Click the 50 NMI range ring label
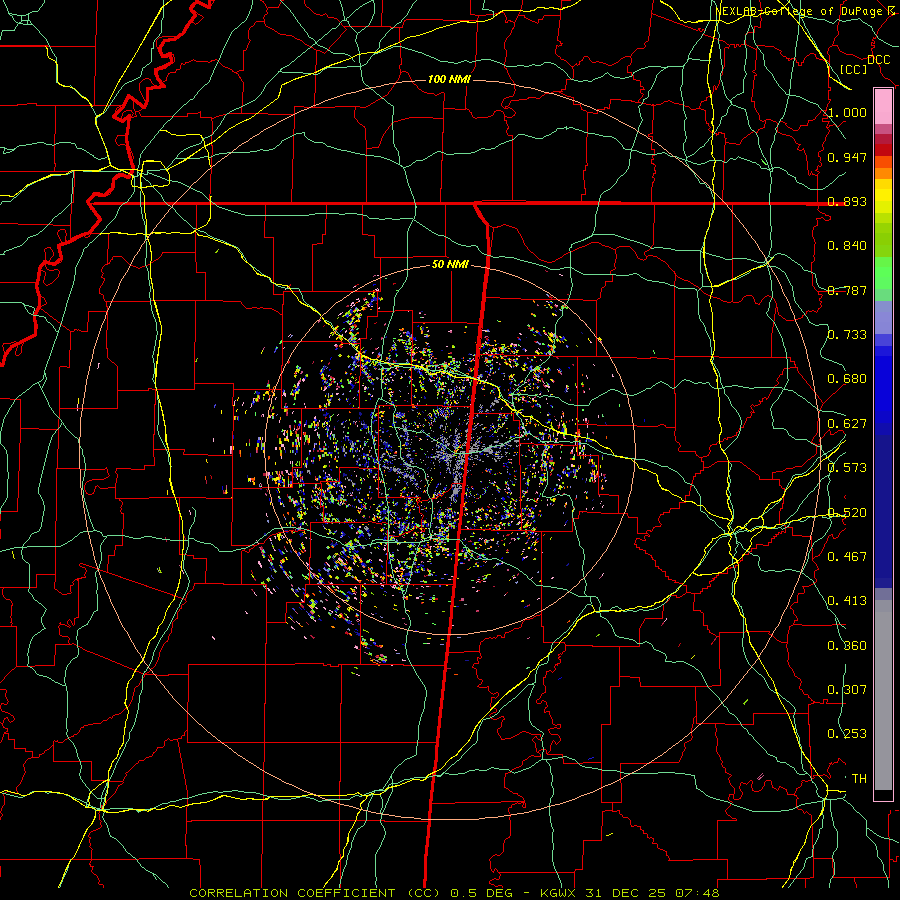900x900 pixels. click(450, 265)
